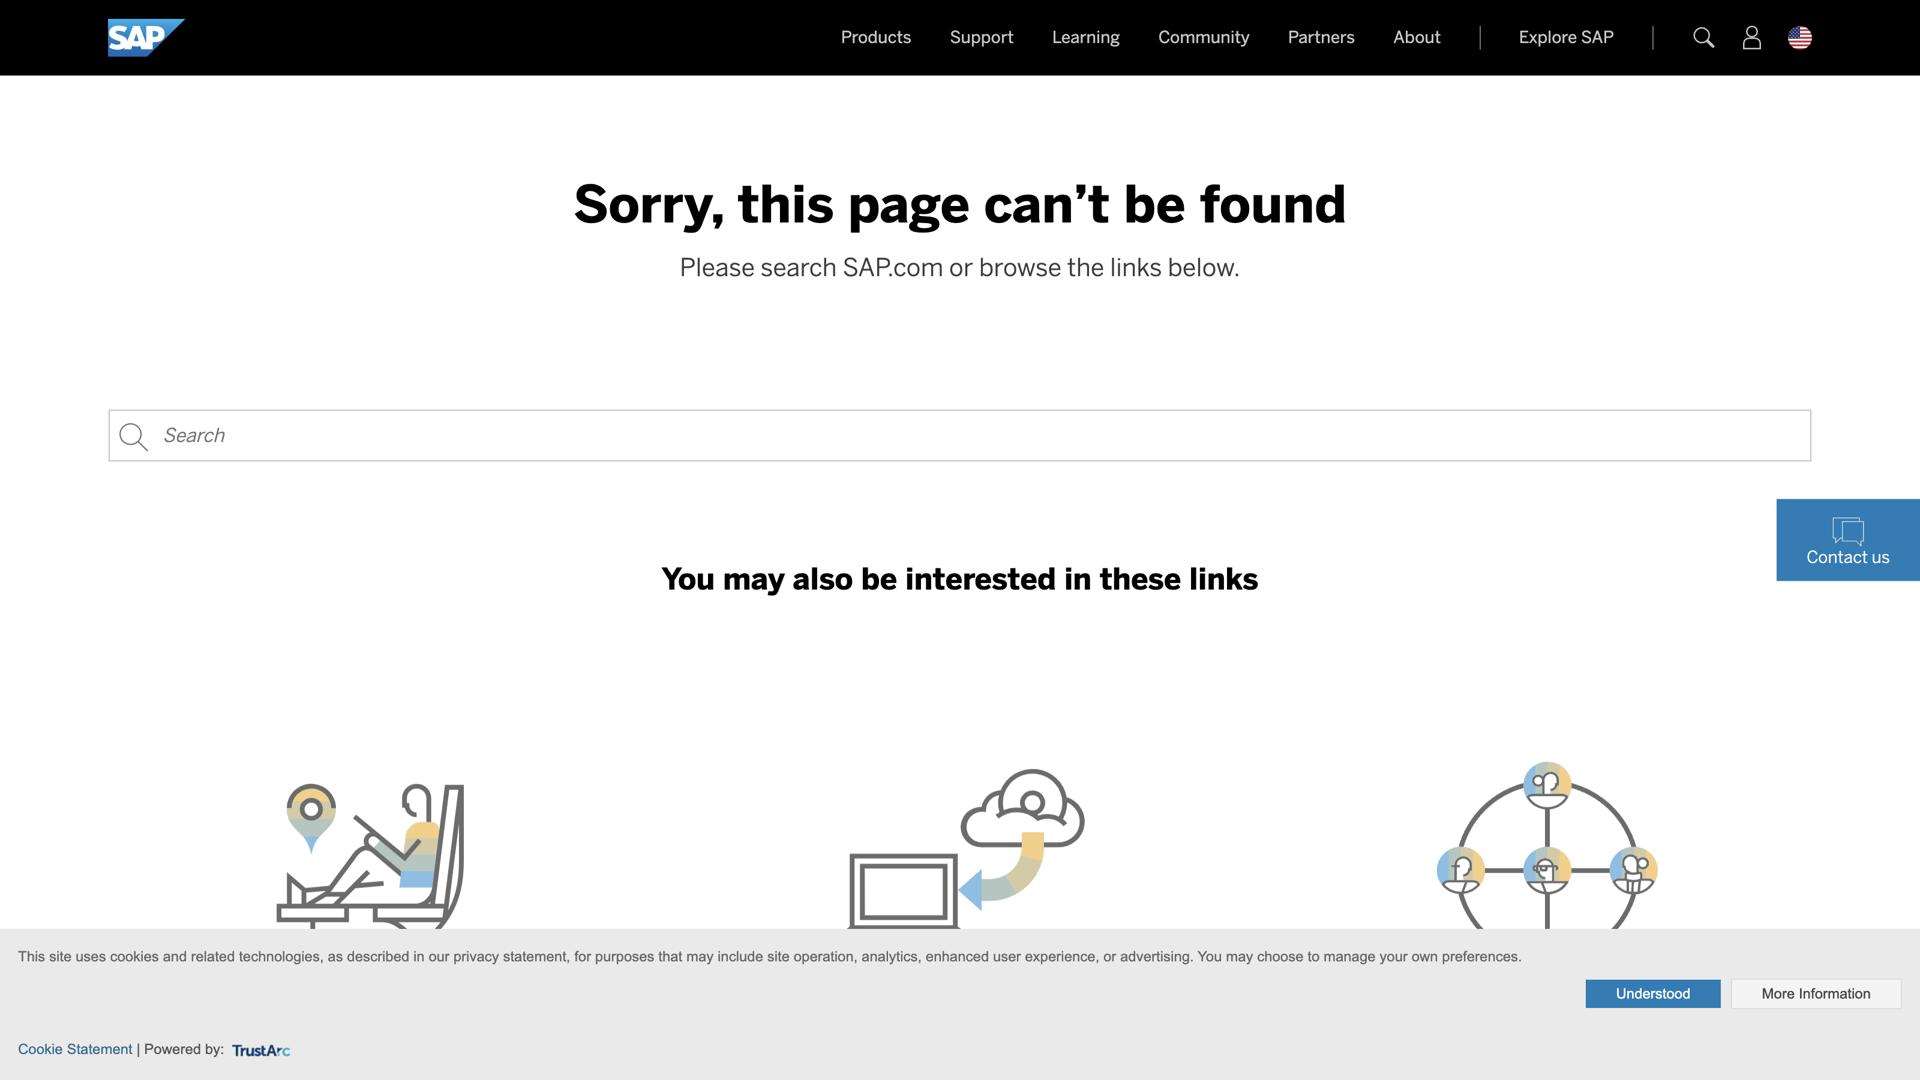Viewport: 1920px width, 1080px height.
Task: Click the magnifier icon inside search box
Action: (x=133, y=437)
